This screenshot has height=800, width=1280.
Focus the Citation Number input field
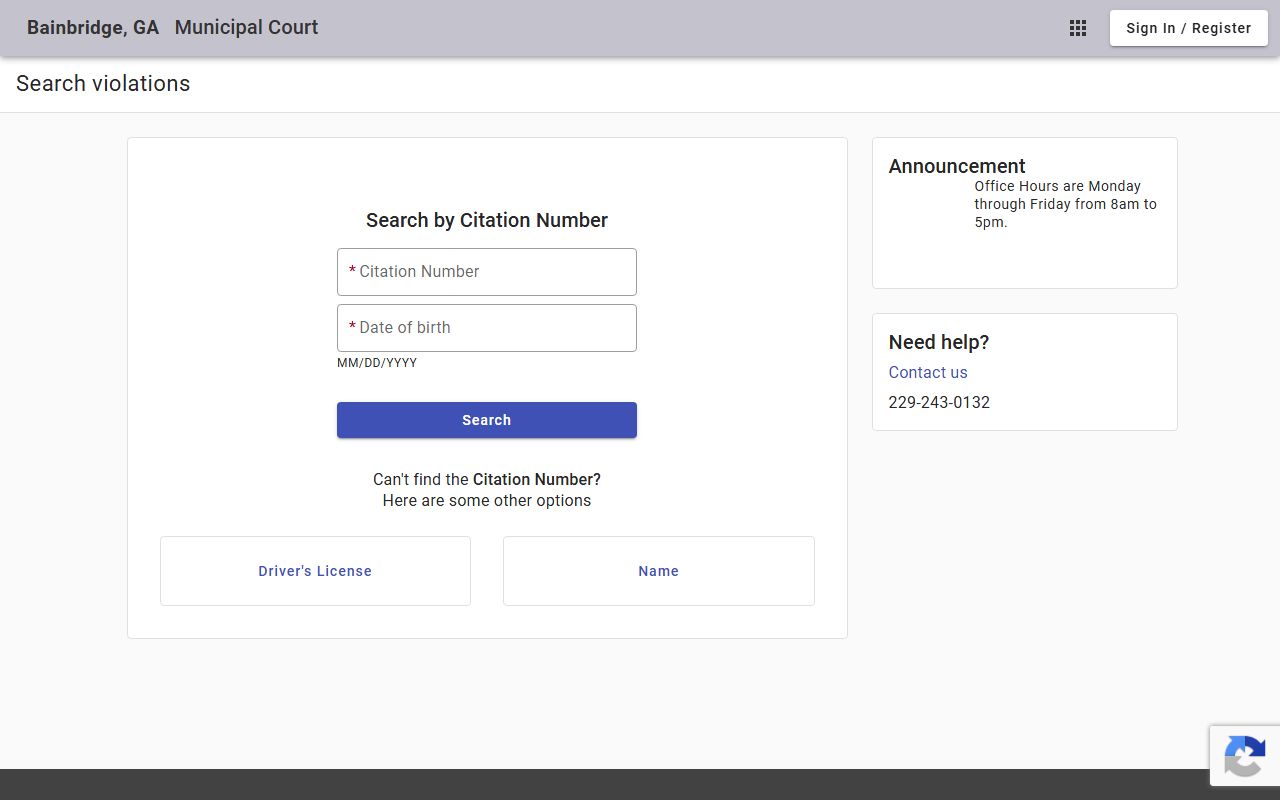[487, 272]
